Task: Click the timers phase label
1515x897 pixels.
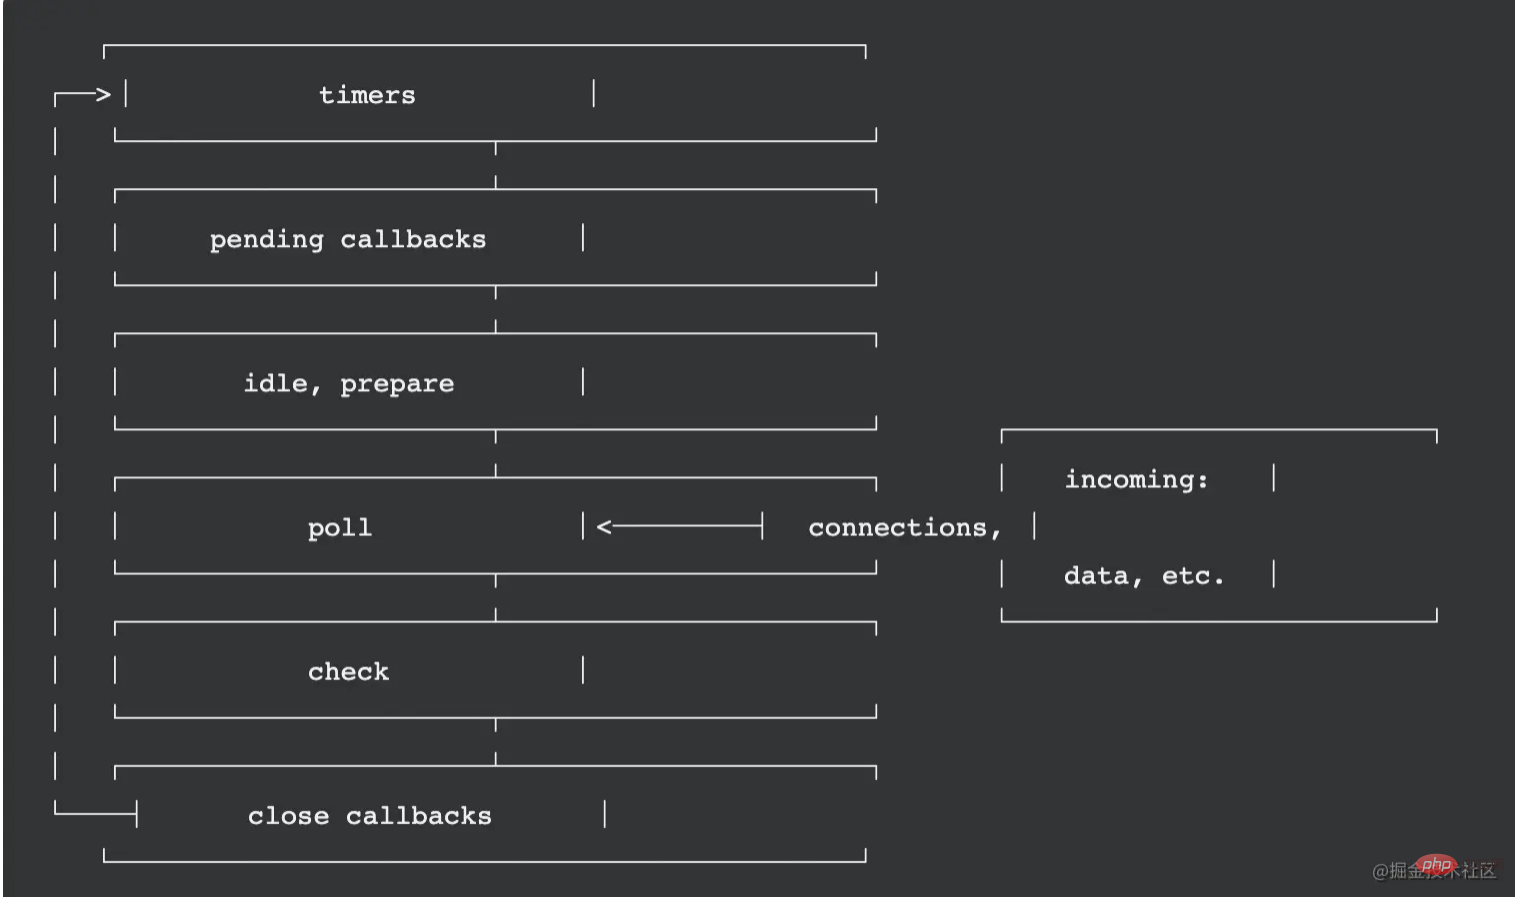Action: (x=367, y=95)
